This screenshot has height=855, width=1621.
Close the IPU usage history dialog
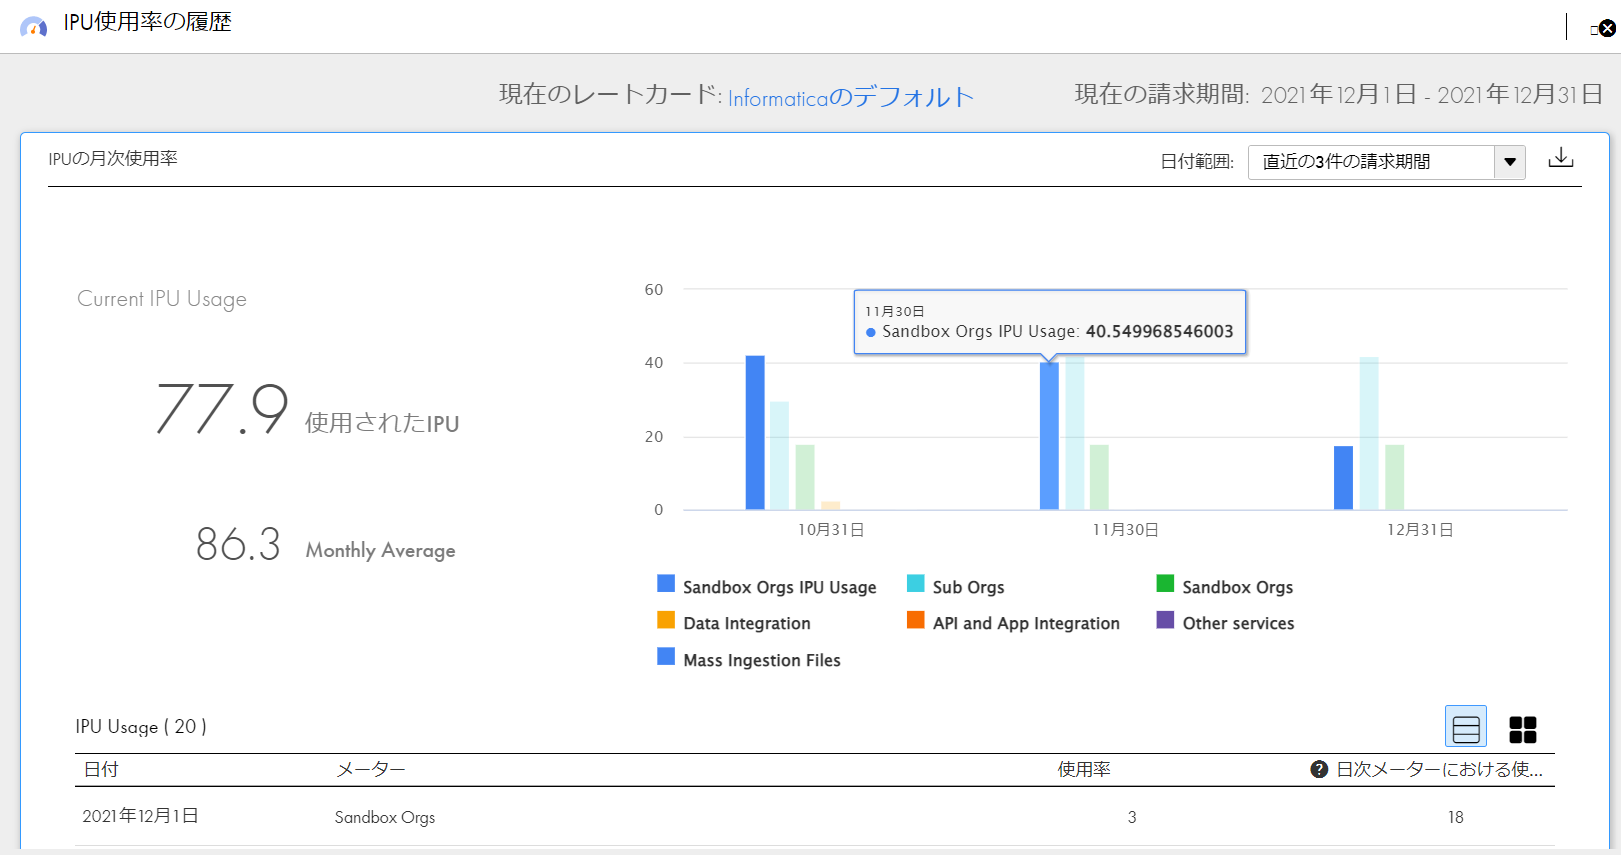point(1607,28)
